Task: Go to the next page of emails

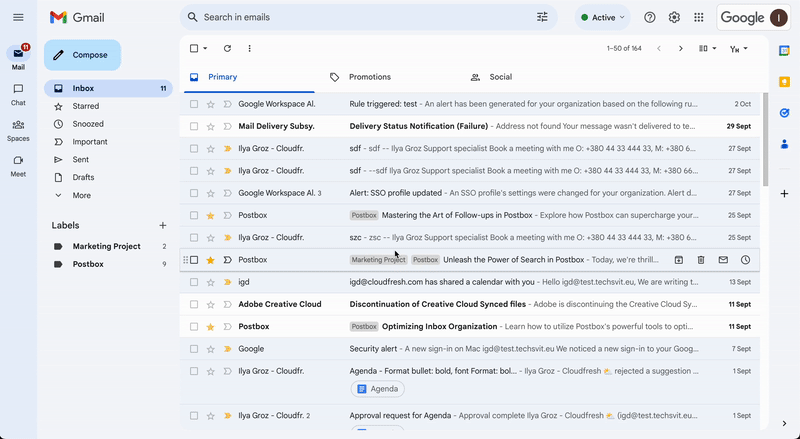Action: point(681,48)
